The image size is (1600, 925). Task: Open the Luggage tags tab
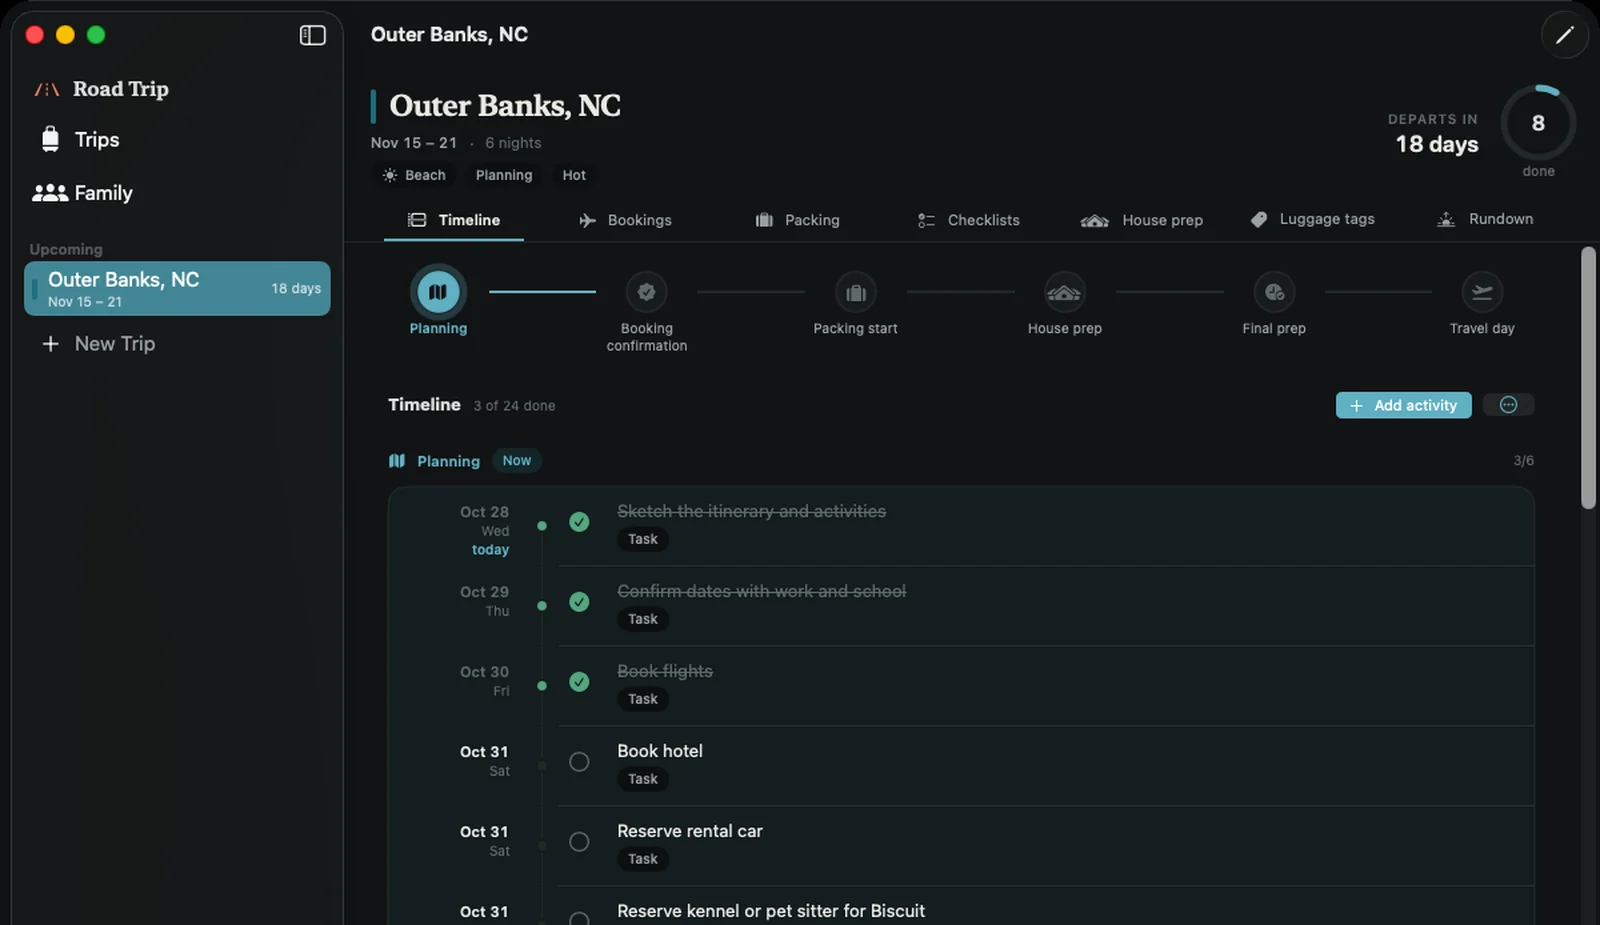pyautogui.click(x=1313, y=219)
